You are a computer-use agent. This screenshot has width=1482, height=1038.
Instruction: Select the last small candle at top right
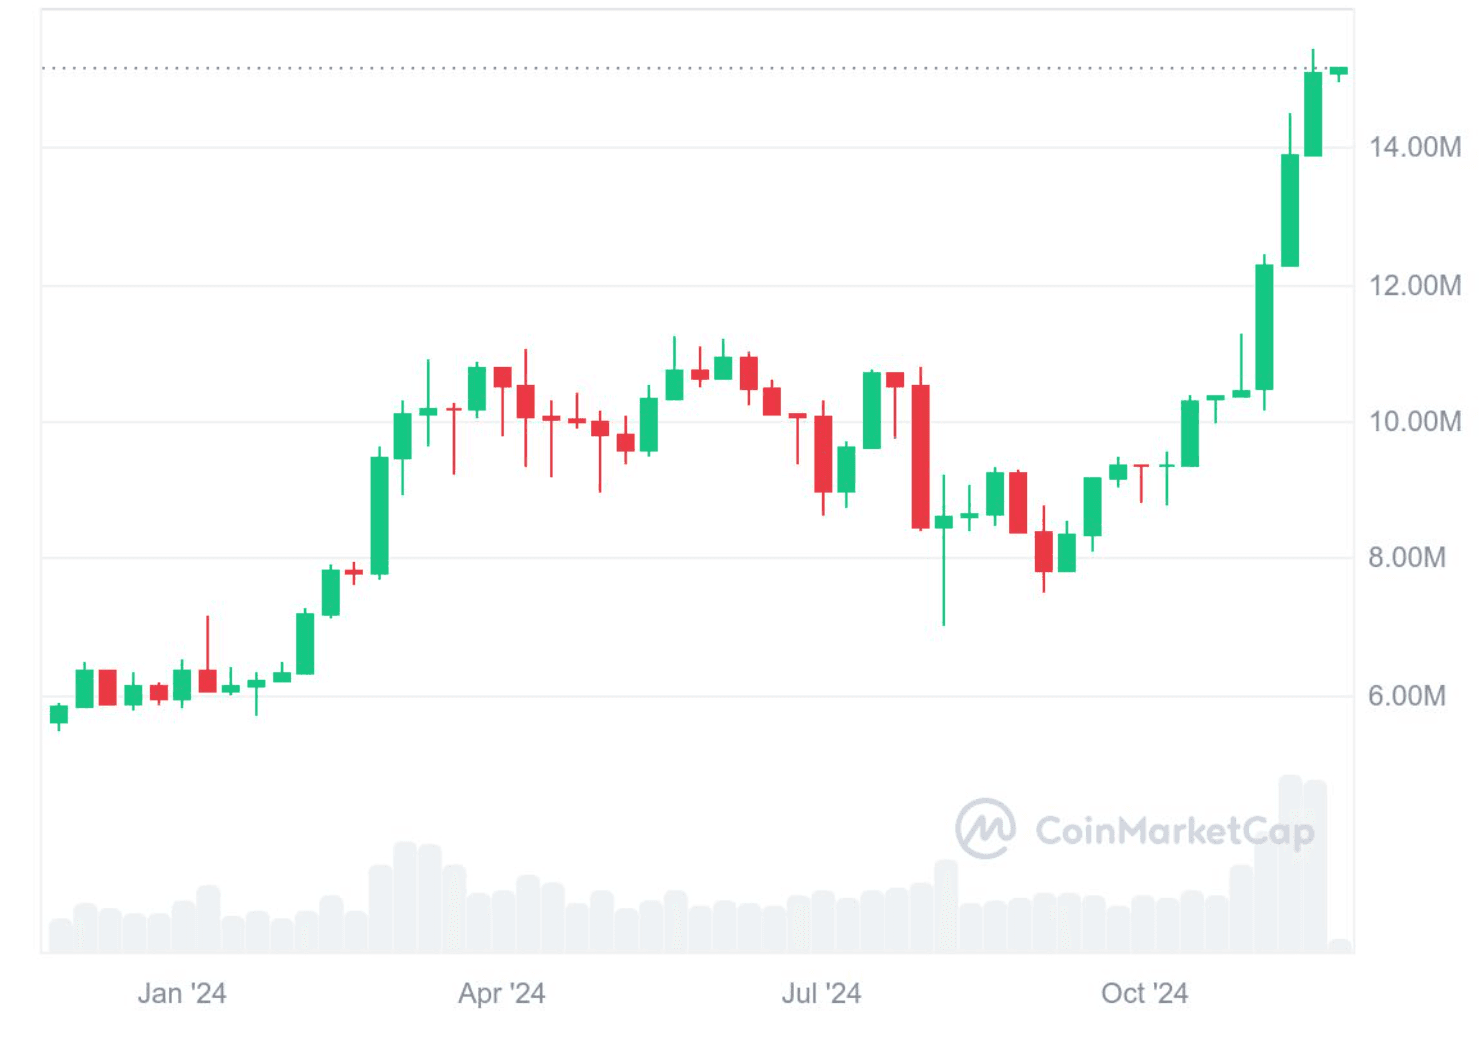(1338, 71)
